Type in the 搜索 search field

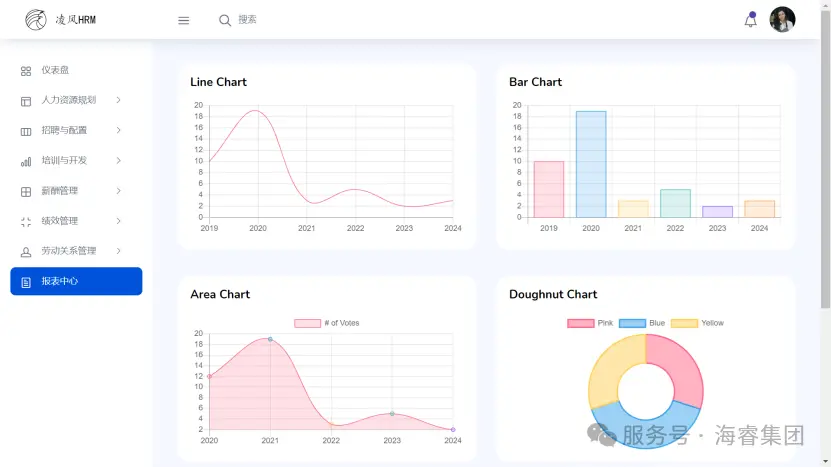(x=300, y=20)
